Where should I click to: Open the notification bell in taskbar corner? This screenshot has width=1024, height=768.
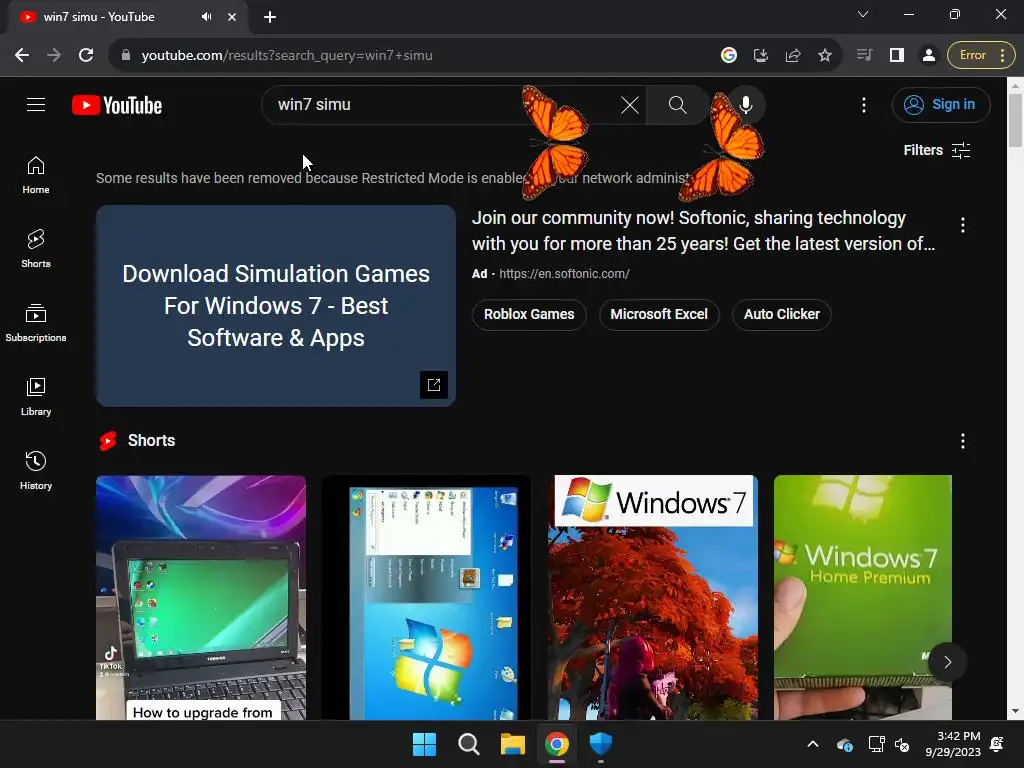point(997,744)
